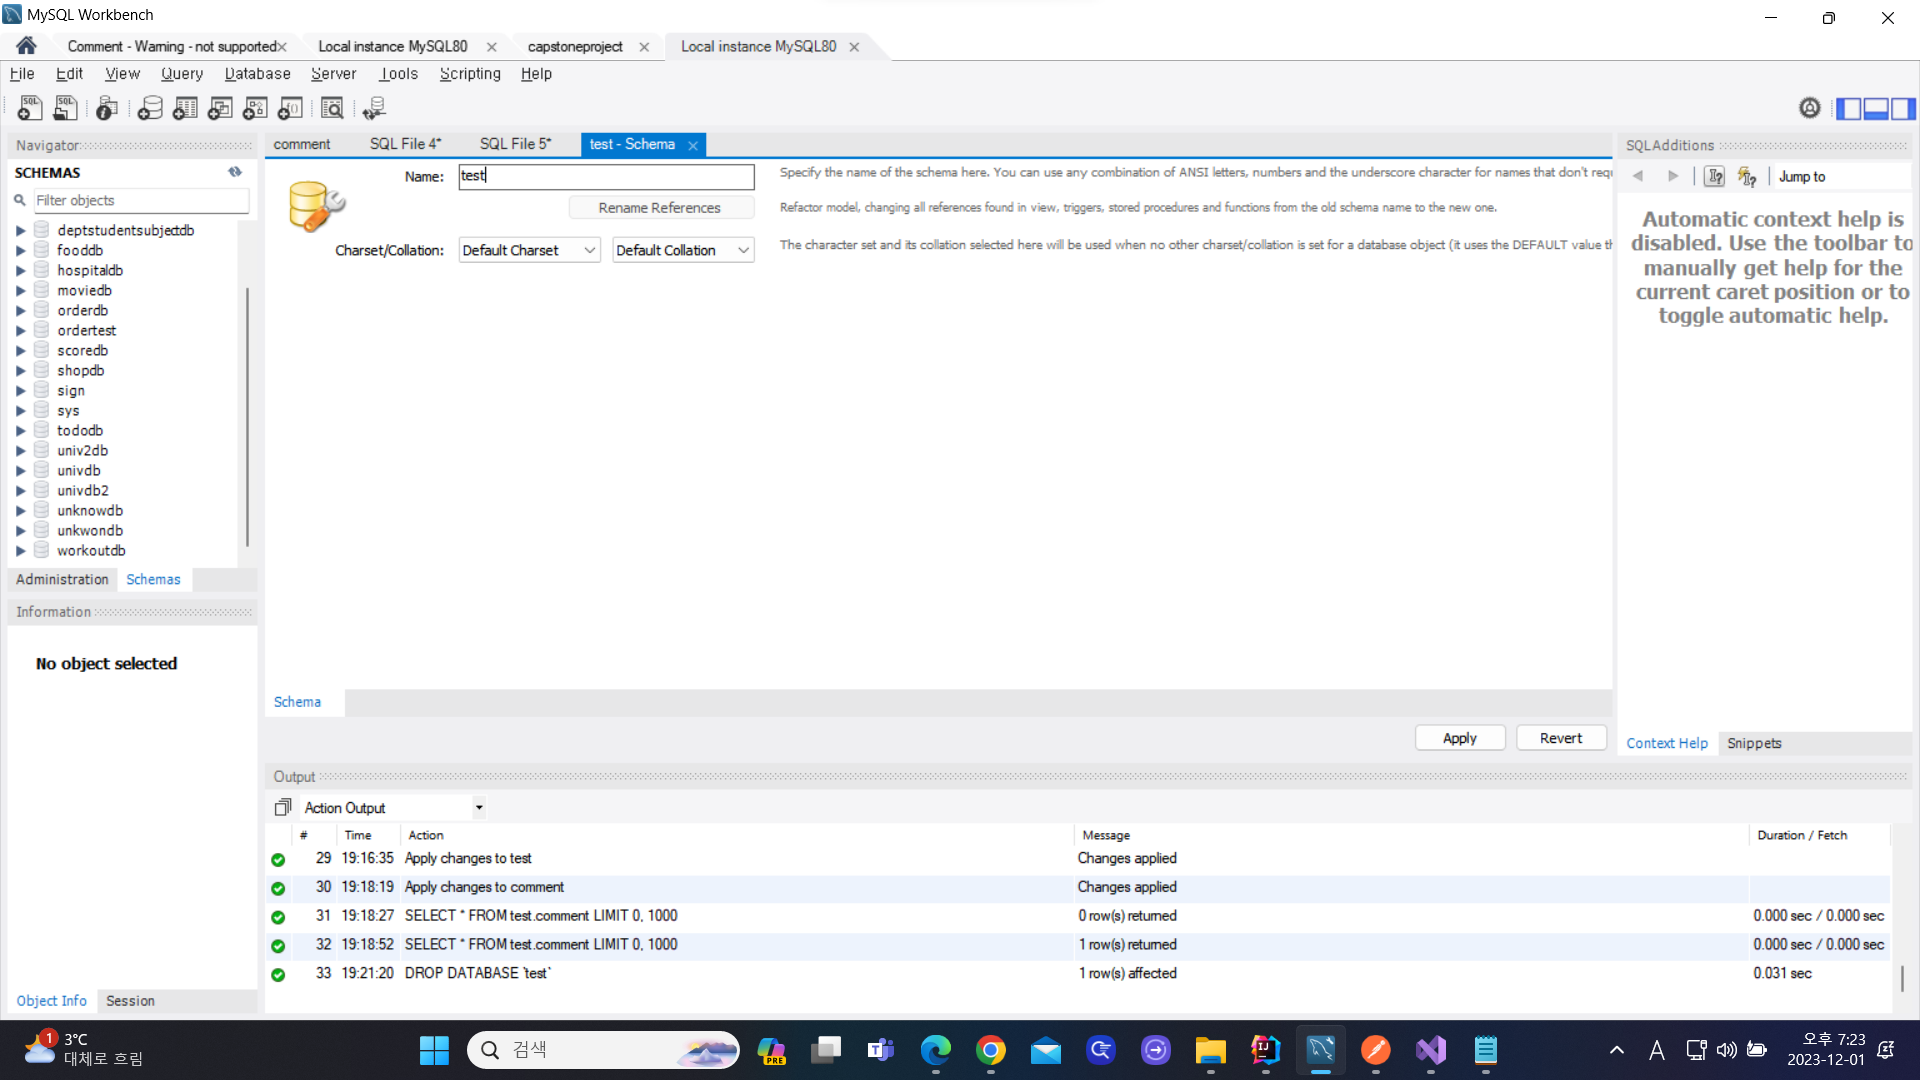
Task: Open the object inspector icon
Action: click(107, 108)
